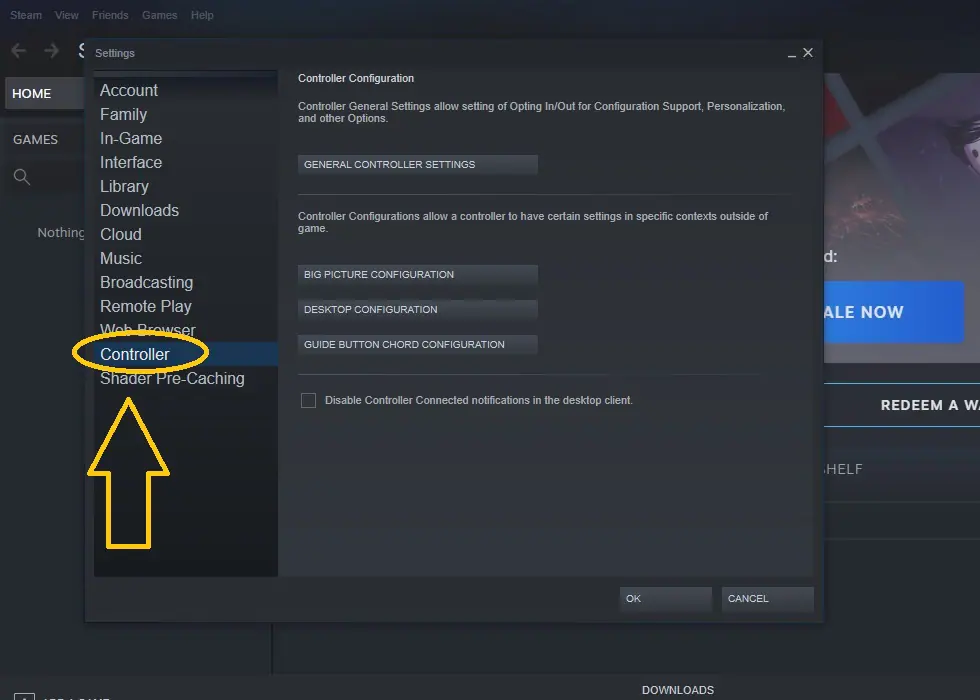Screen dimensions: 980x700
Task: Click the blue sale banner button
Action: [x=894, y=311]
